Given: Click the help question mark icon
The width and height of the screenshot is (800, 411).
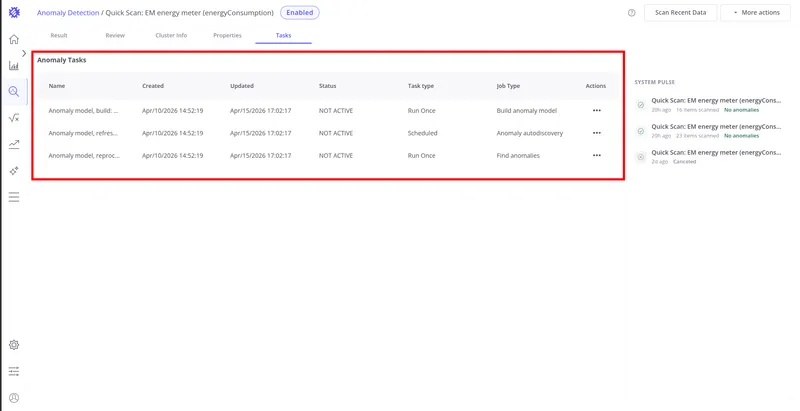Looking at the screenshot, I should pos(632,13).
